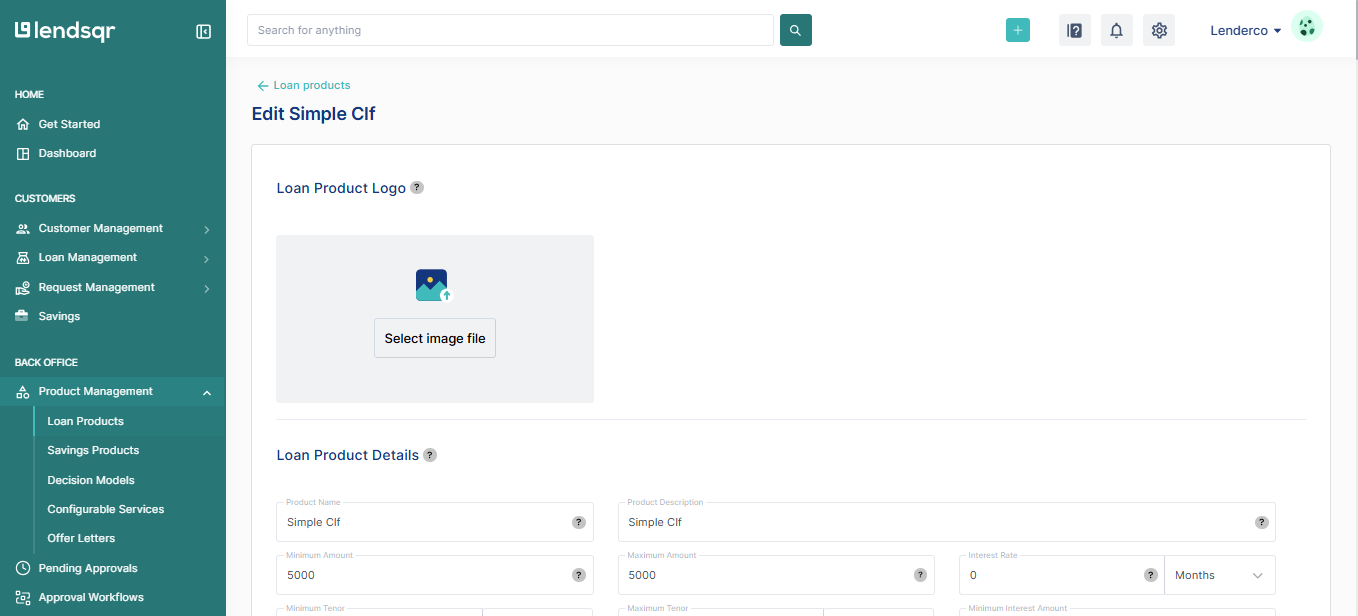Viewport: 1358px width, 616px height.
Task: Expand Customer Management submenu chevron
Action: [x=207, y=229]
